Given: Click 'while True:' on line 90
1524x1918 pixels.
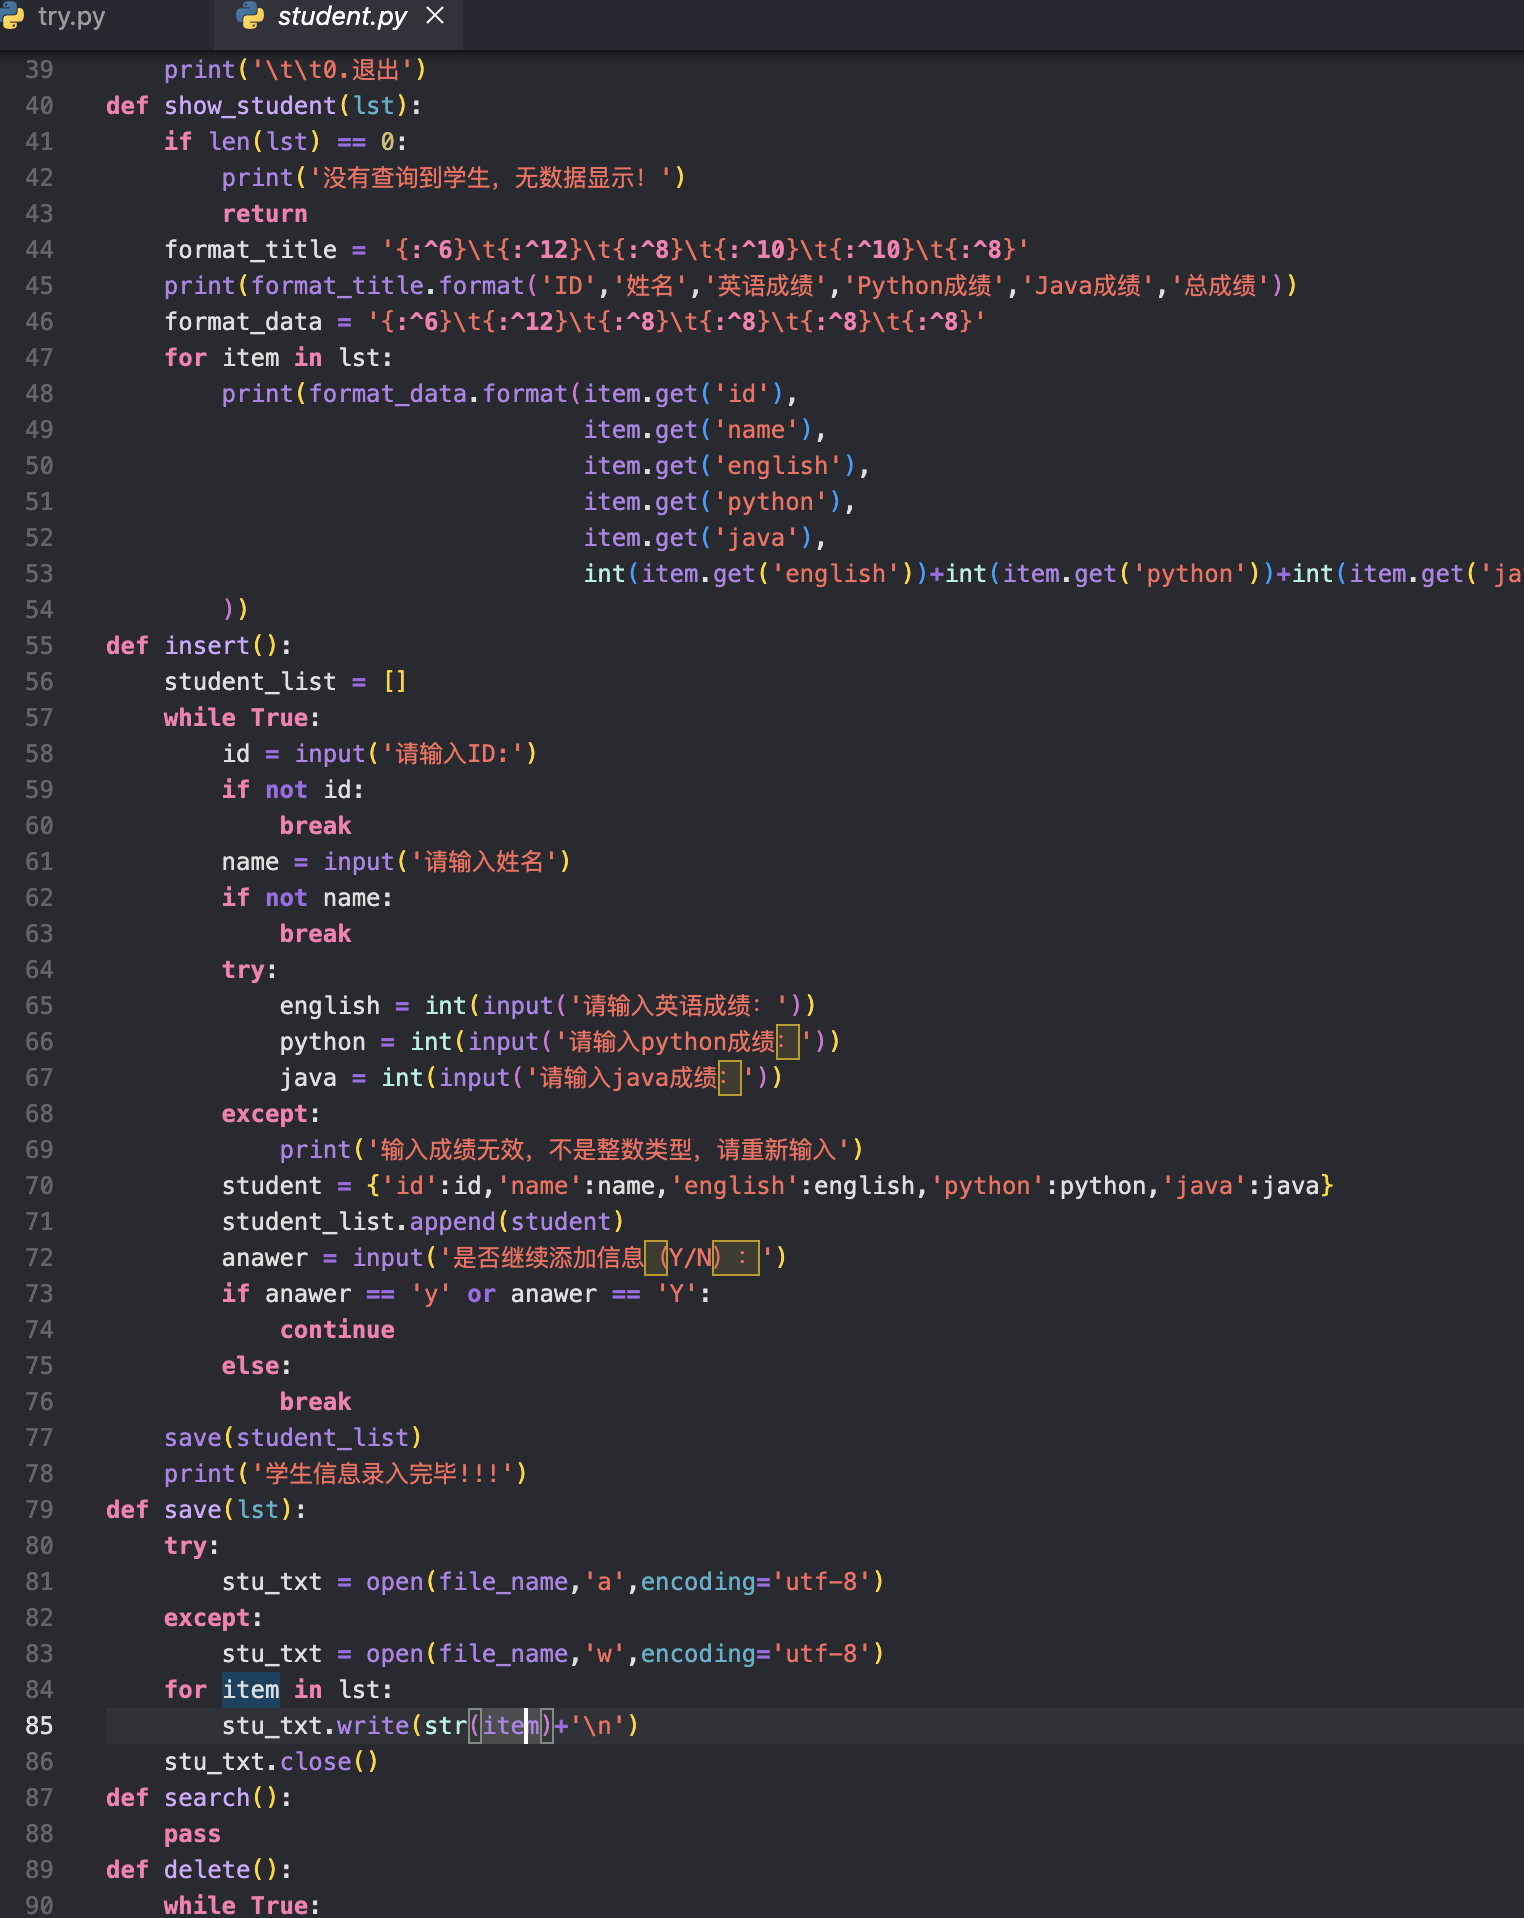Looking at the screenshot, I should (242, 1905).
